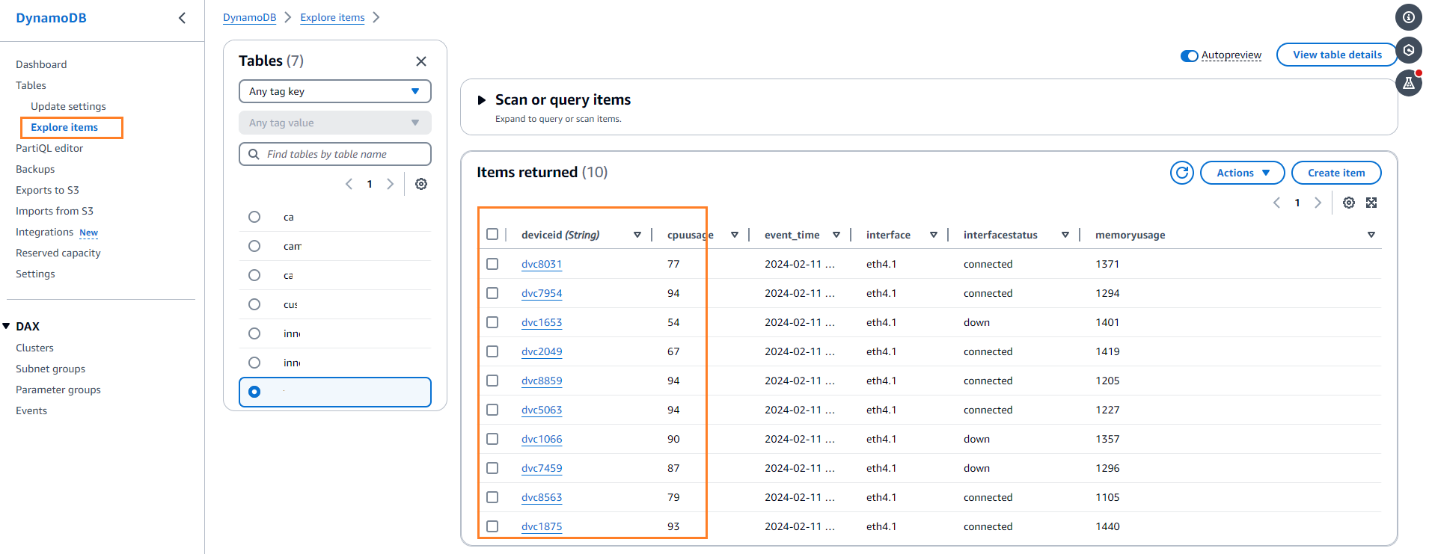1429x554 pixels.
Task: Open the hexagon icon in the right rail
Action: click(1409, 50)
